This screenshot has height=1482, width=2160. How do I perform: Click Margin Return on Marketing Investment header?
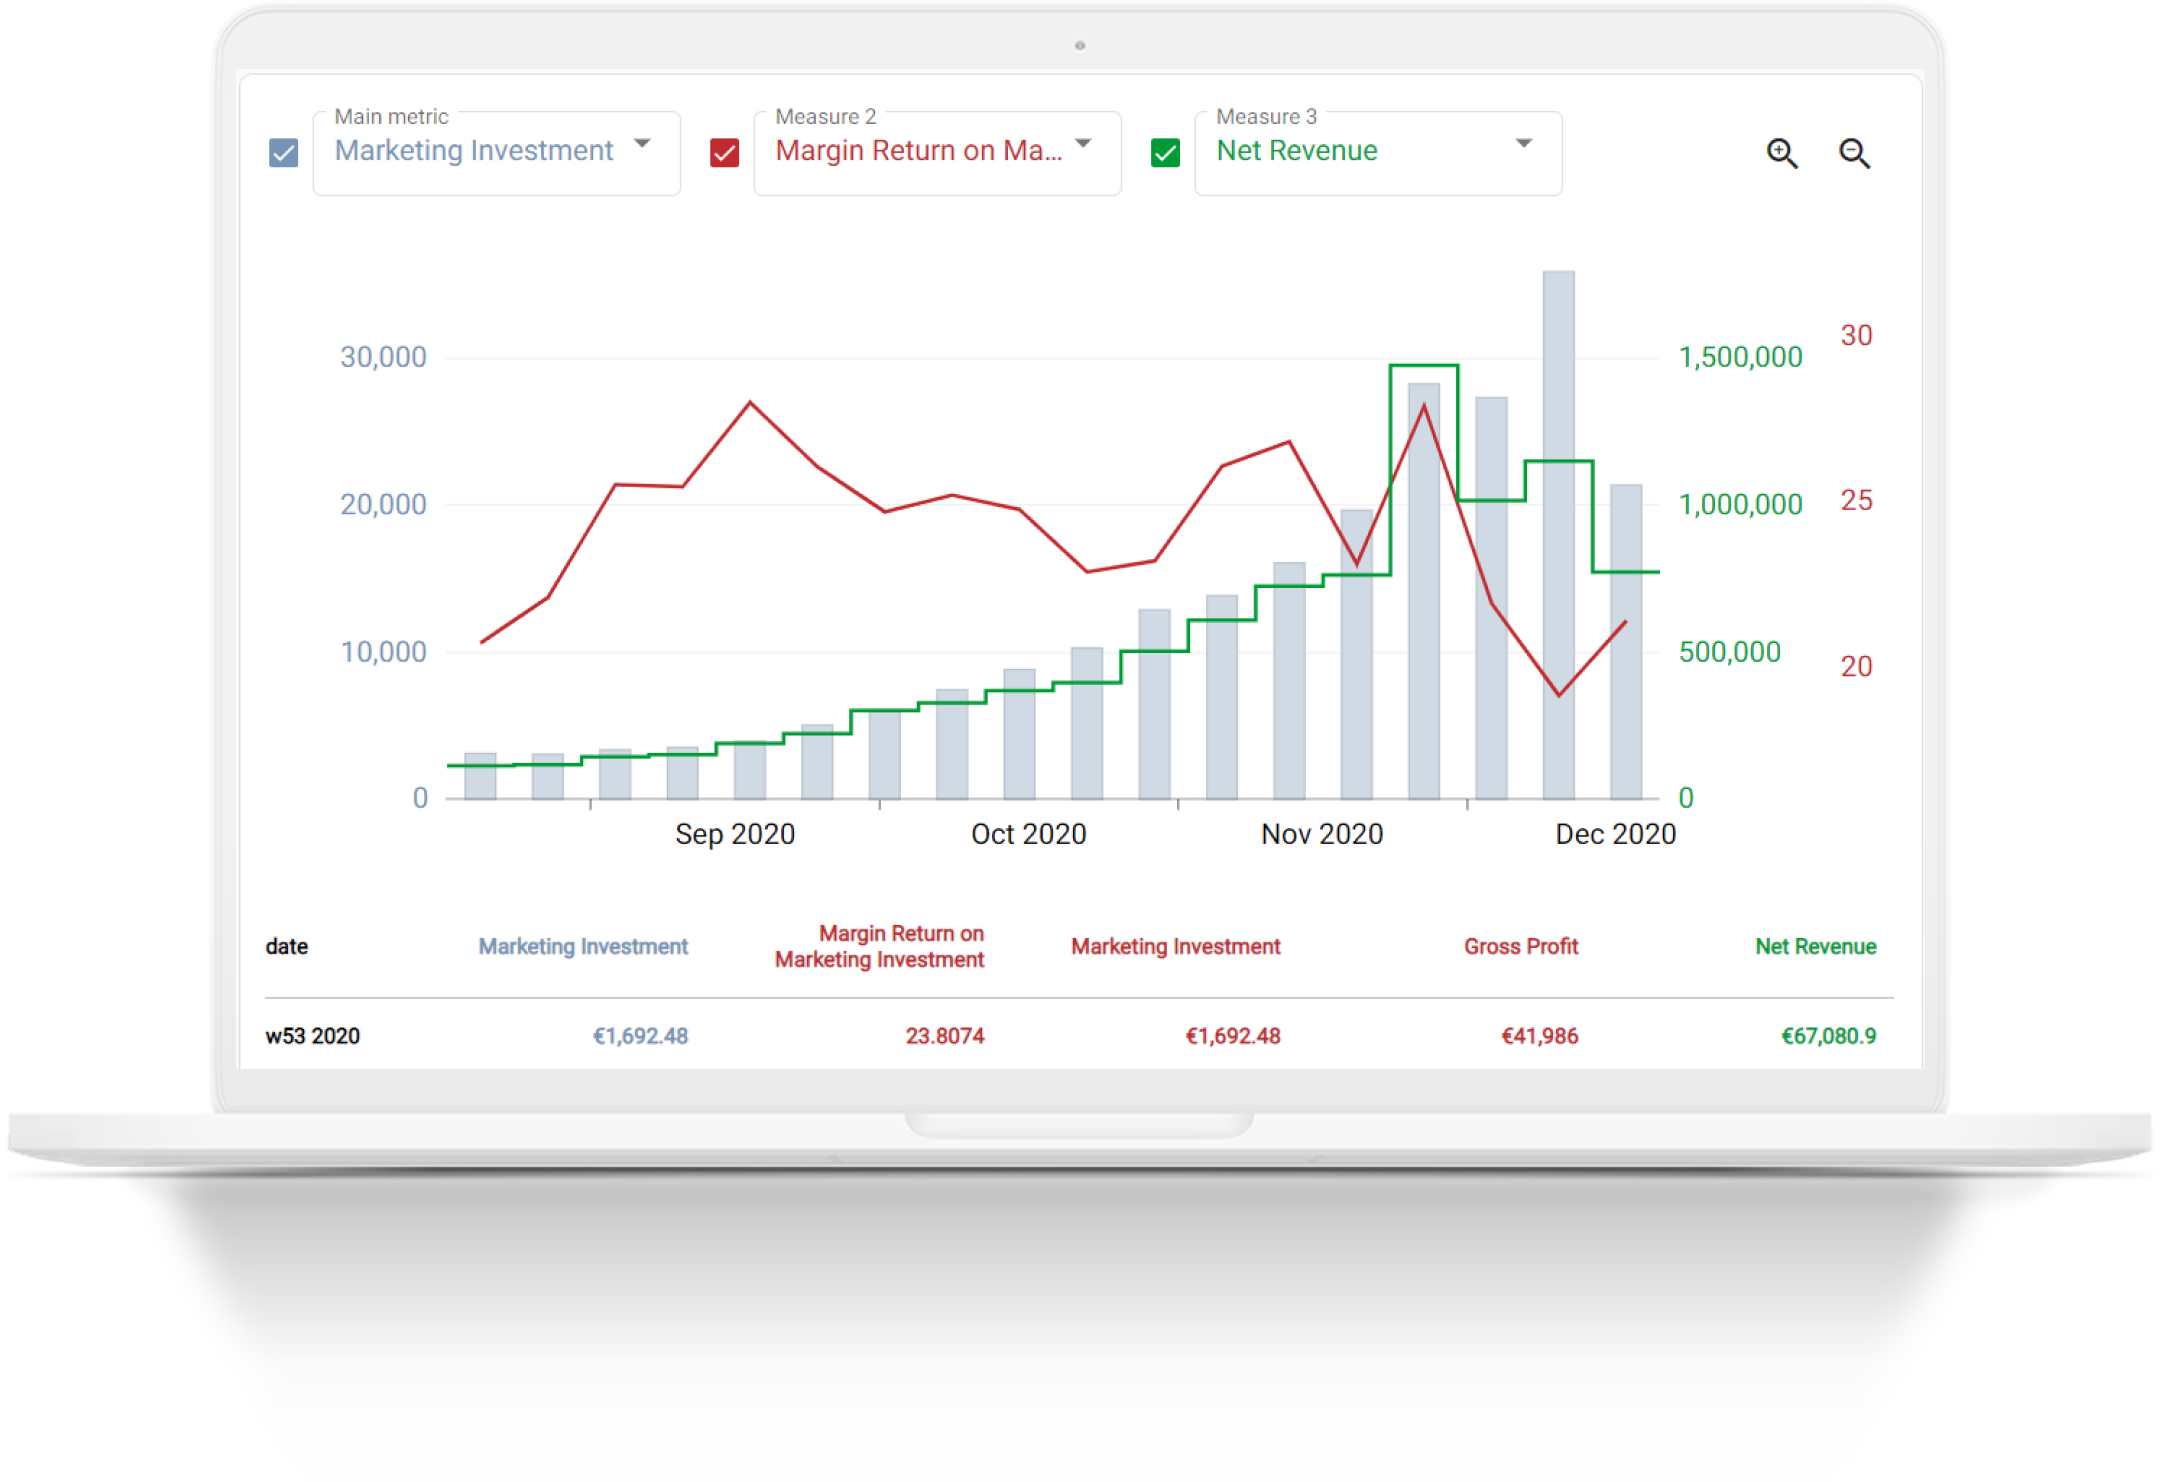tap(880, 946)
